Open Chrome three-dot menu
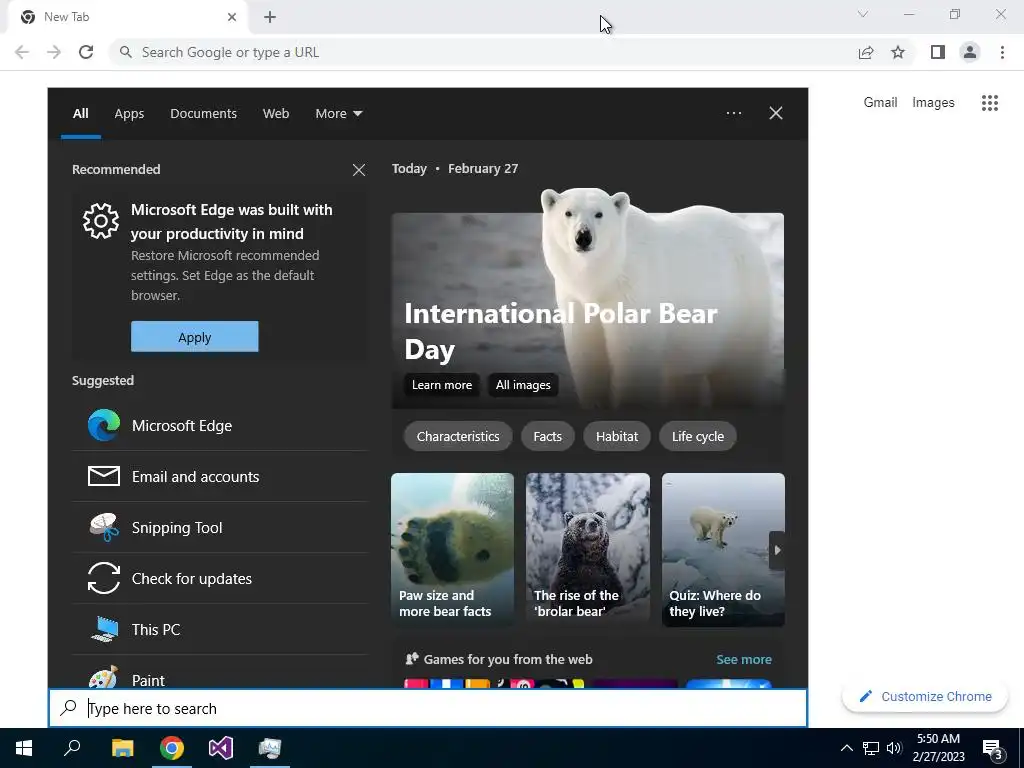 coord(1002,52)
